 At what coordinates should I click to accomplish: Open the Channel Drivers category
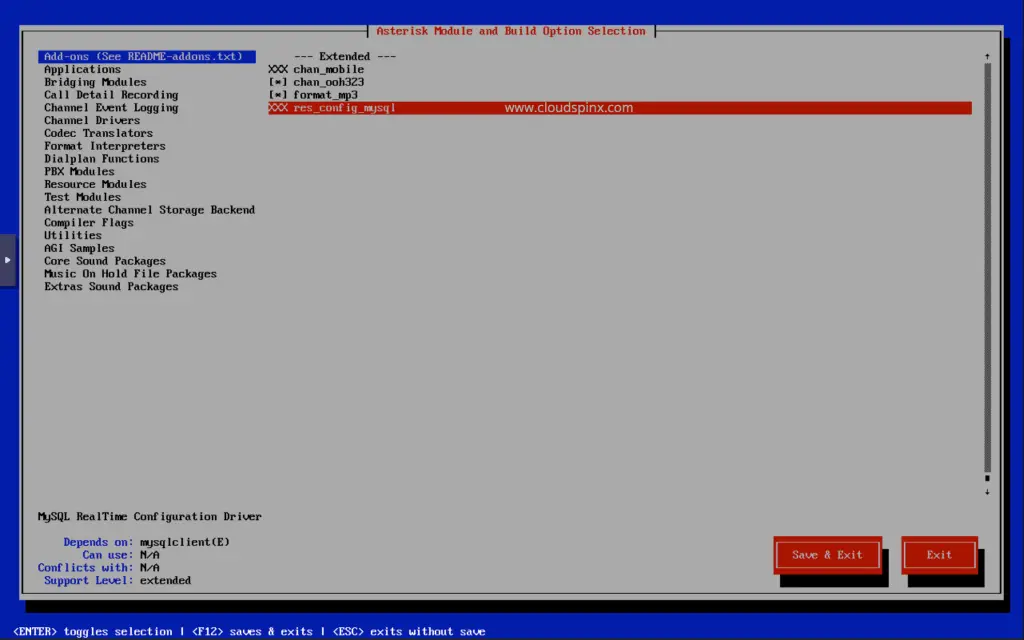(x=91, y=120)
